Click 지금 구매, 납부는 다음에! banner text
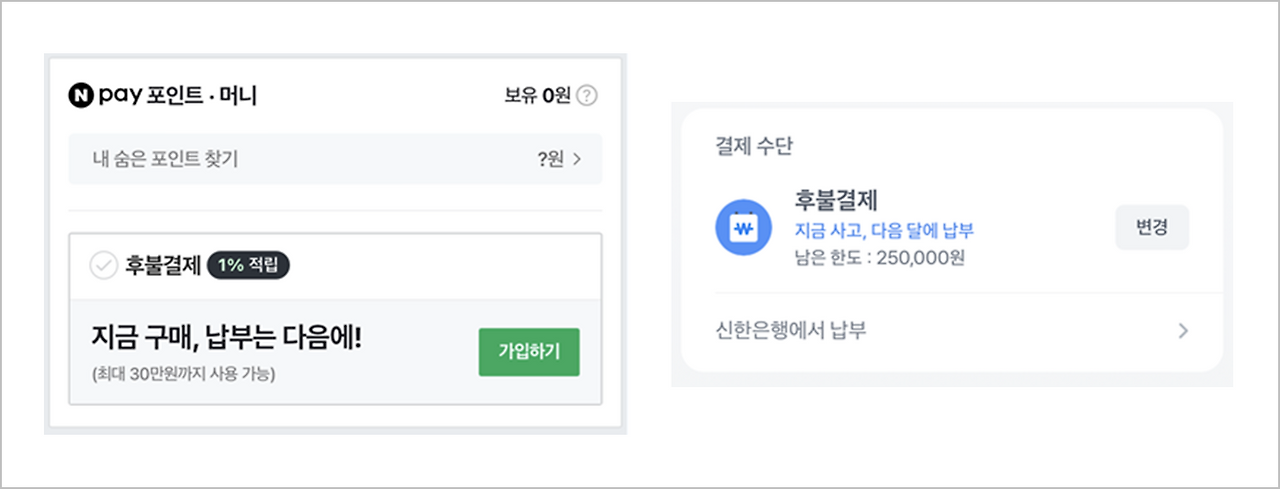This screenshot has height=489, width=1280. (x=225, y=341)
